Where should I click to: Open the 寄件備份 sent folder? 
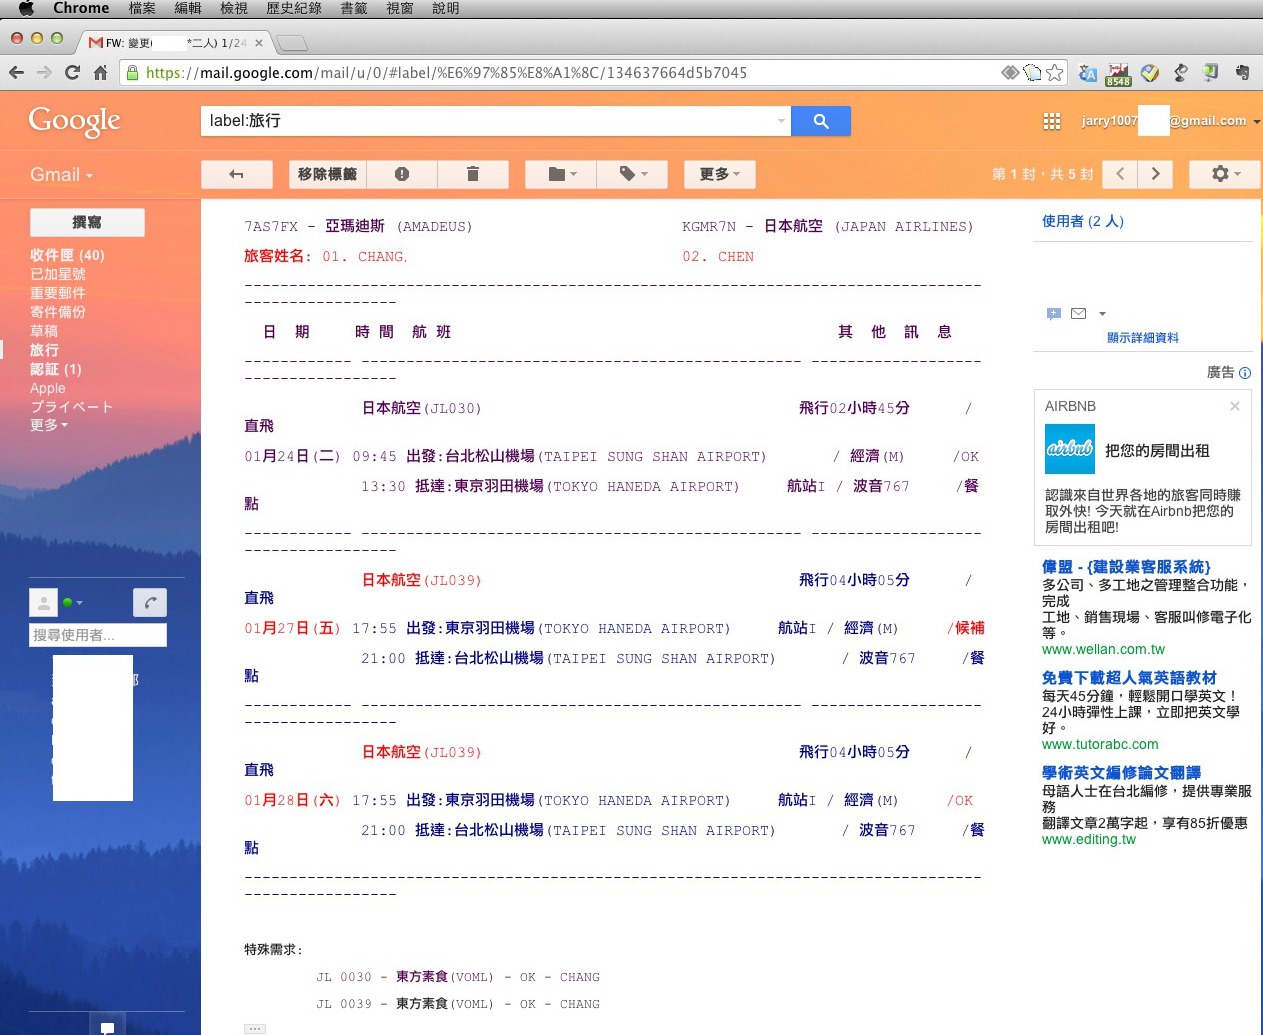click(x=58, y=312)
